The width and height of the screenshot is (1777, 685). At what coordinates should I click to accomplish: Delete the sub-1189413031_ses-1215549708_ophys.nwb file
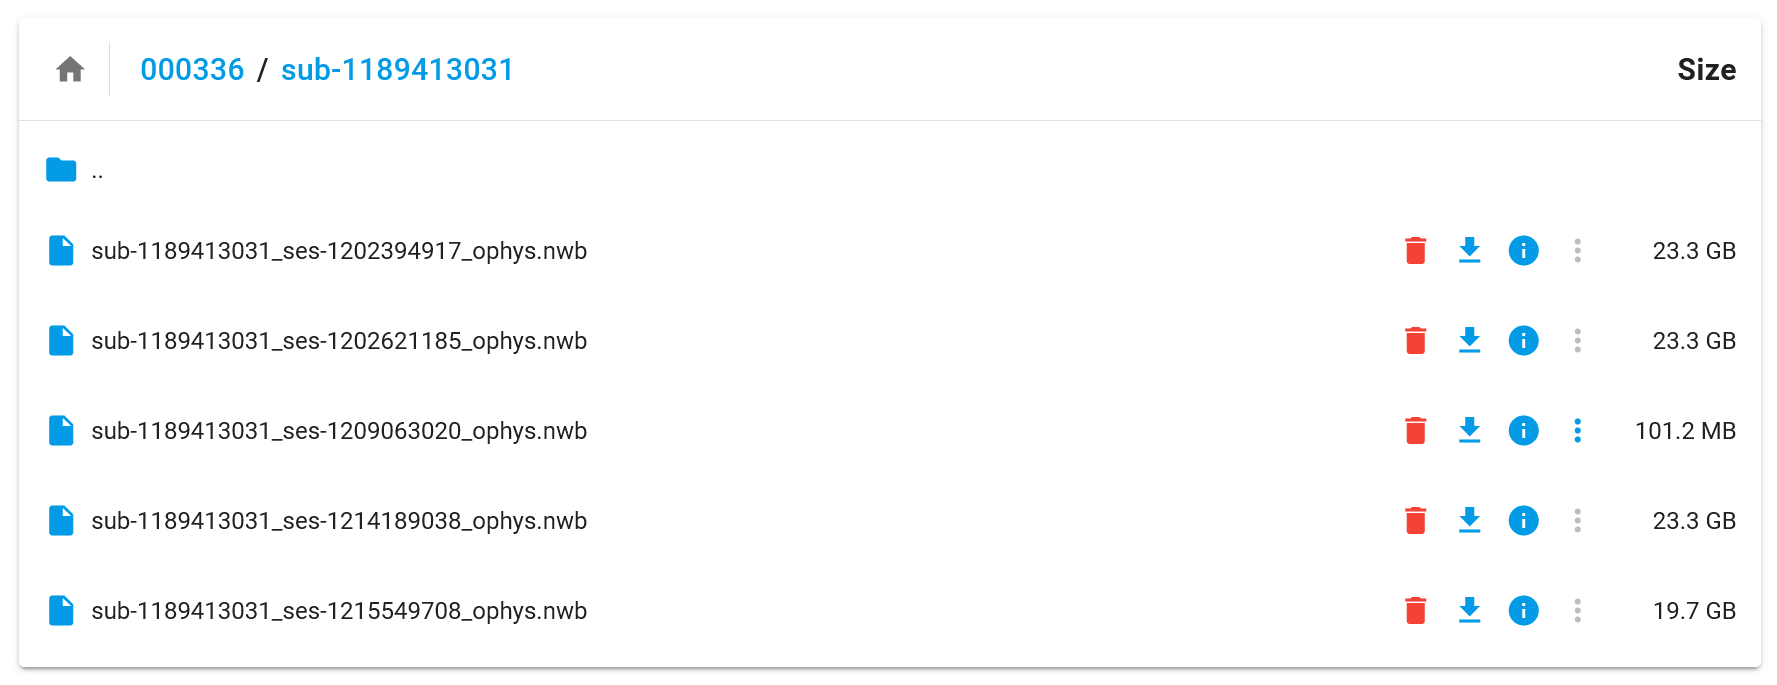[x=1415, y=610]
